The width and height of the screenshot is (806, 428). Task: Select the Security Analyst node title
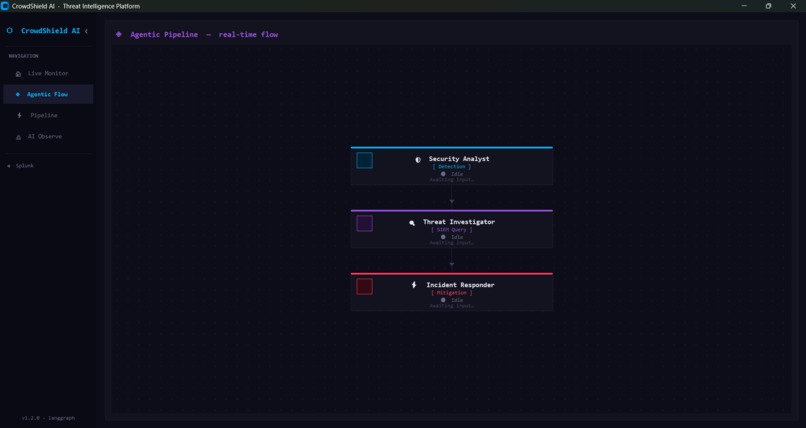tap(459, 159)
